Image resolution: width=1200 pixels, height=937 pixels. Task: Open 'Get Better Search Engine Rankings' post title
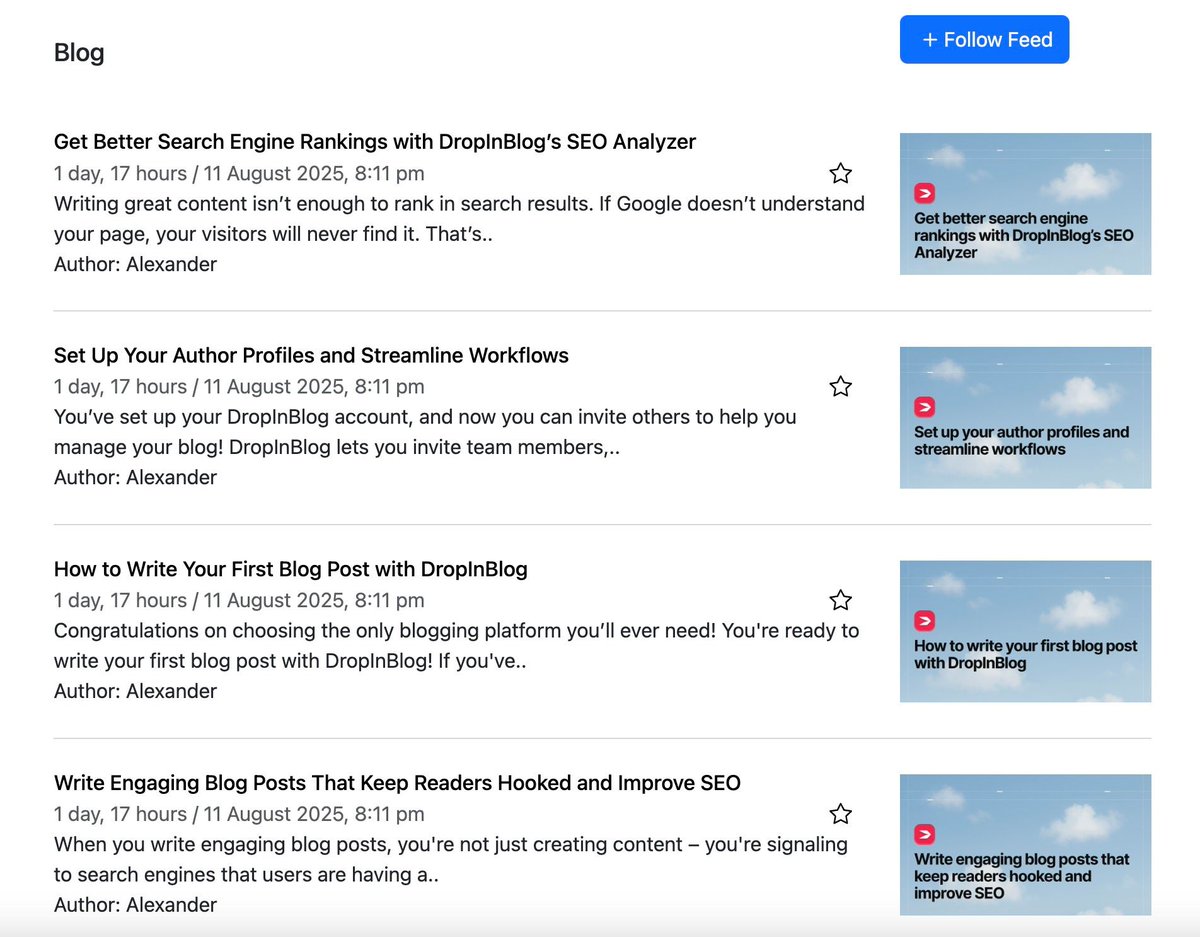tap(375, 142)
